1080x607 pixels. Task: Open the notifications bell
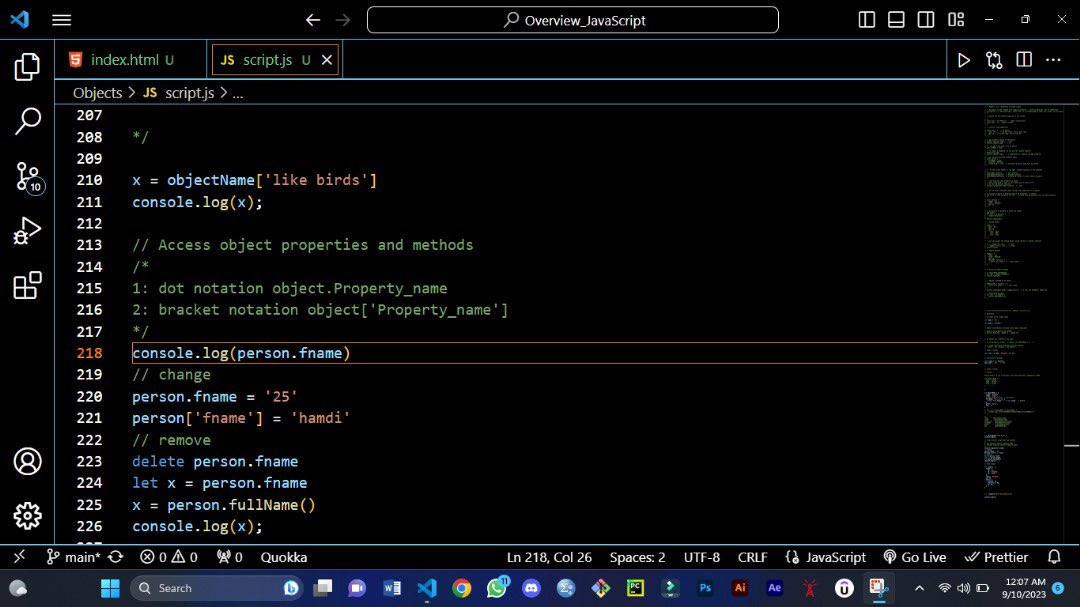1054,557
